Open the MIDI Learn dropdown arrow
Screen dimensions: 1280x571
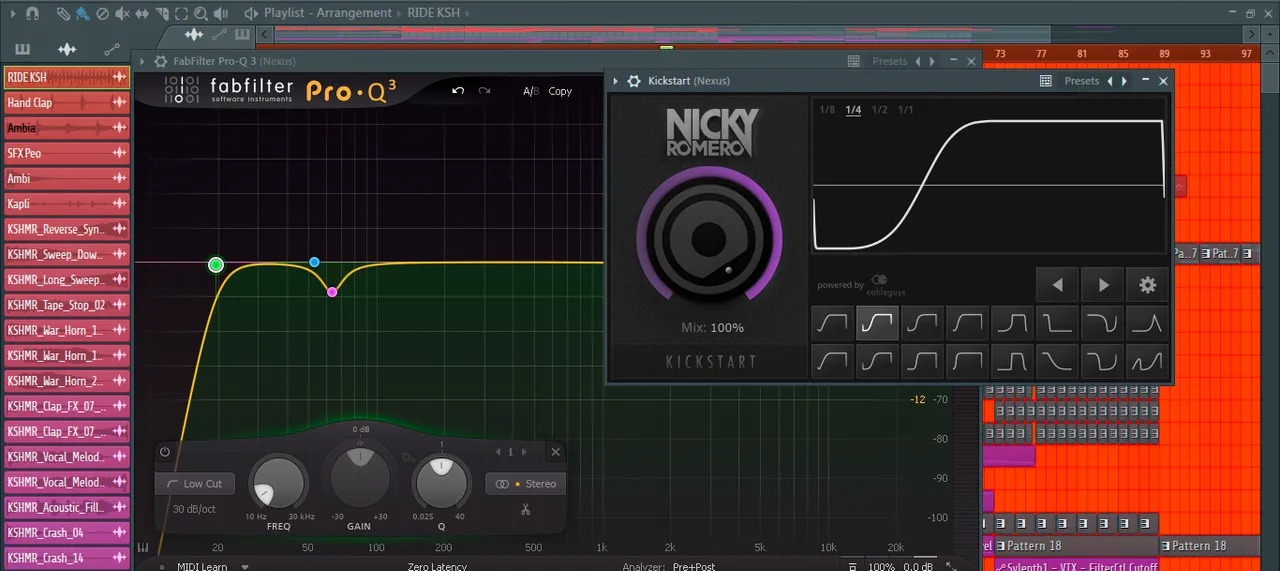(x=245, y=567)
